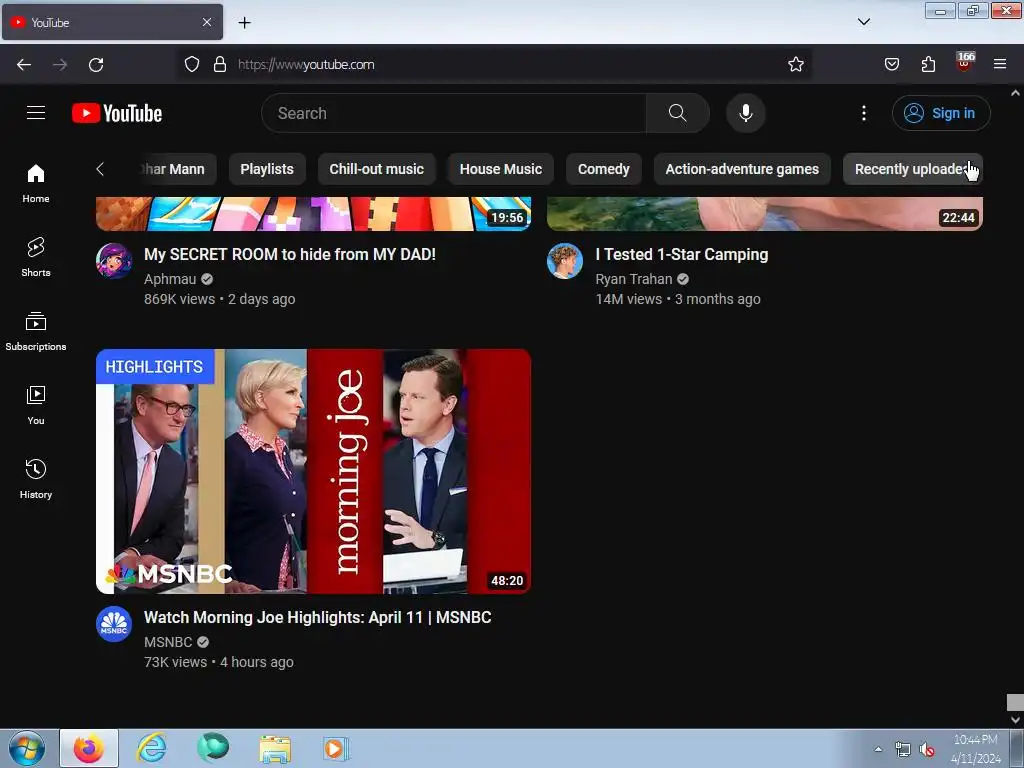This screenshot has width=1024, height=768.
Task: Click the search magnifier button
Action: pyautogui.click(x=677, y=113)
